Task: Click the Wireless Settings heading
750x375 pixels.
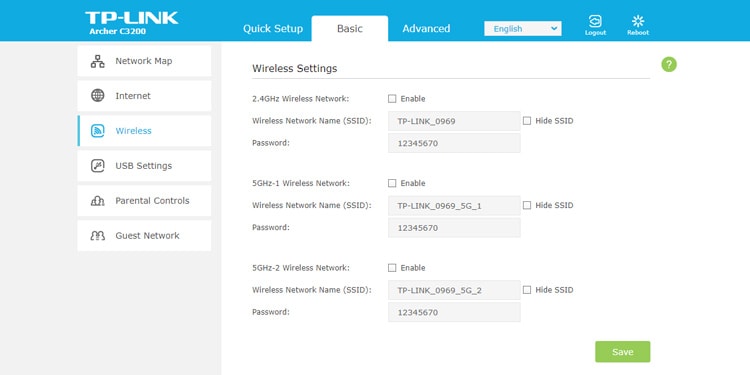Action: click(295, 68)
